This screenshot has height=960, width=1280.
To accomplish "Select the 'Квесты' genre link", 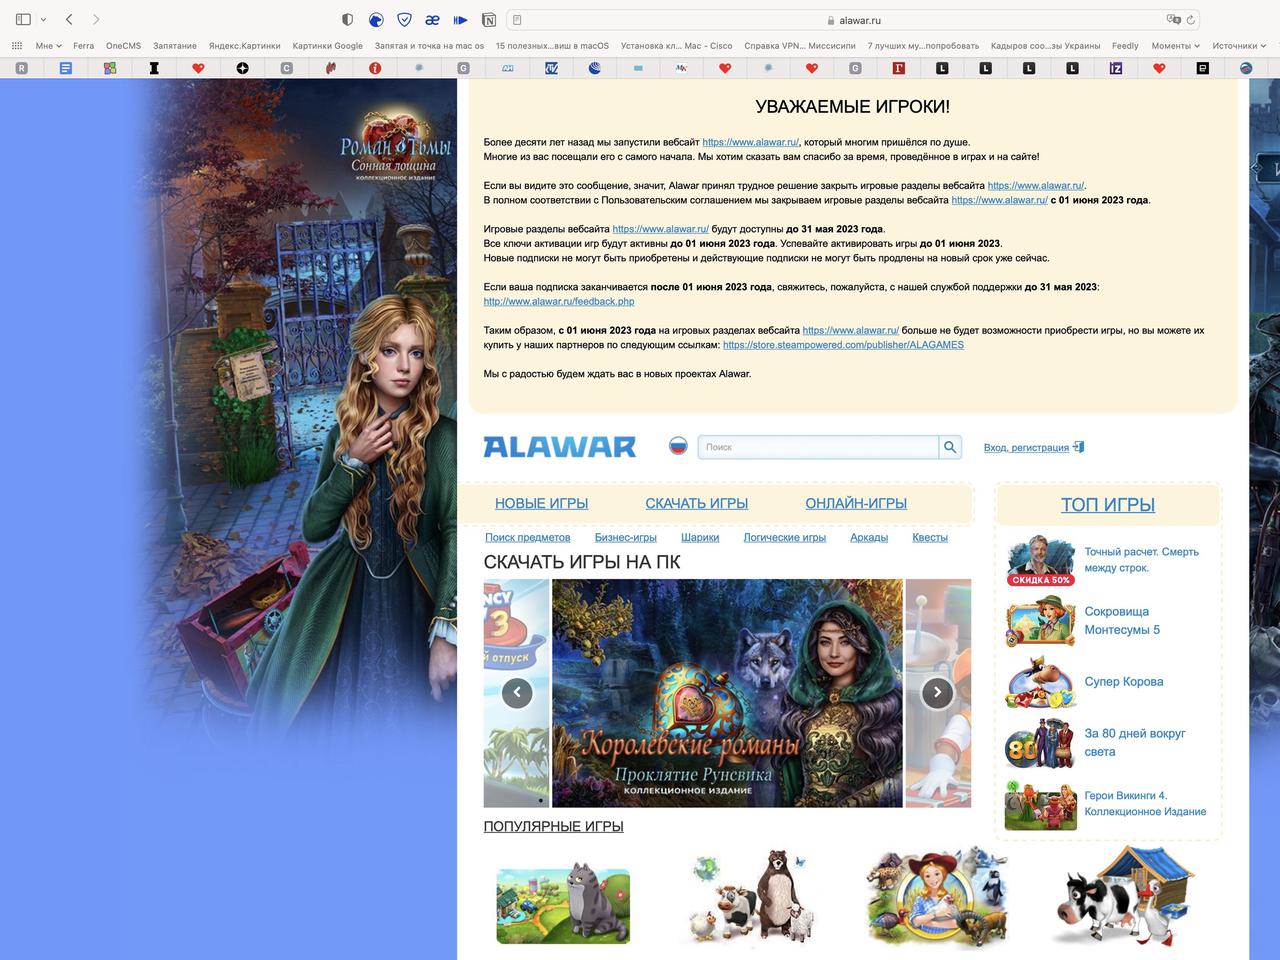I will point(930,537).
